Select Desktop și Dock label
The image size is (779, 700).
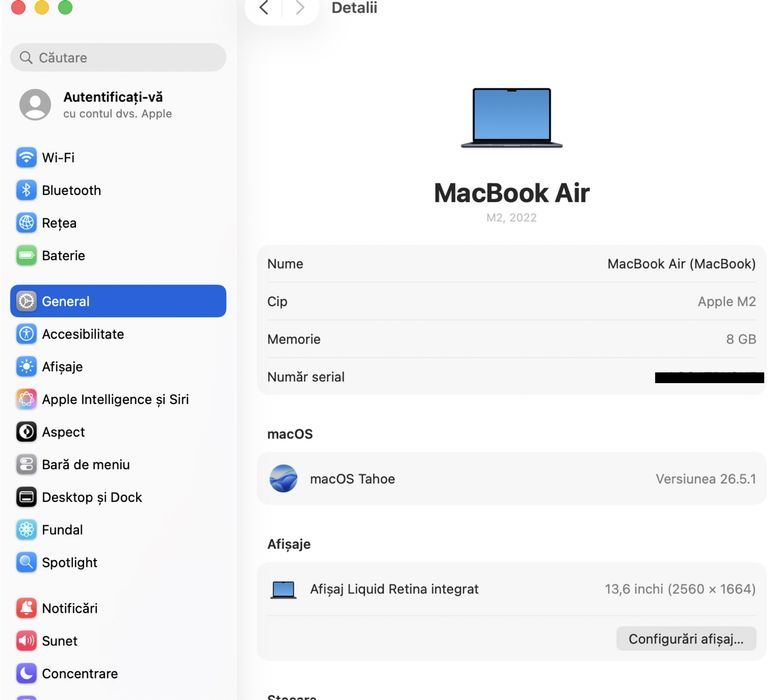click(92, 497)
